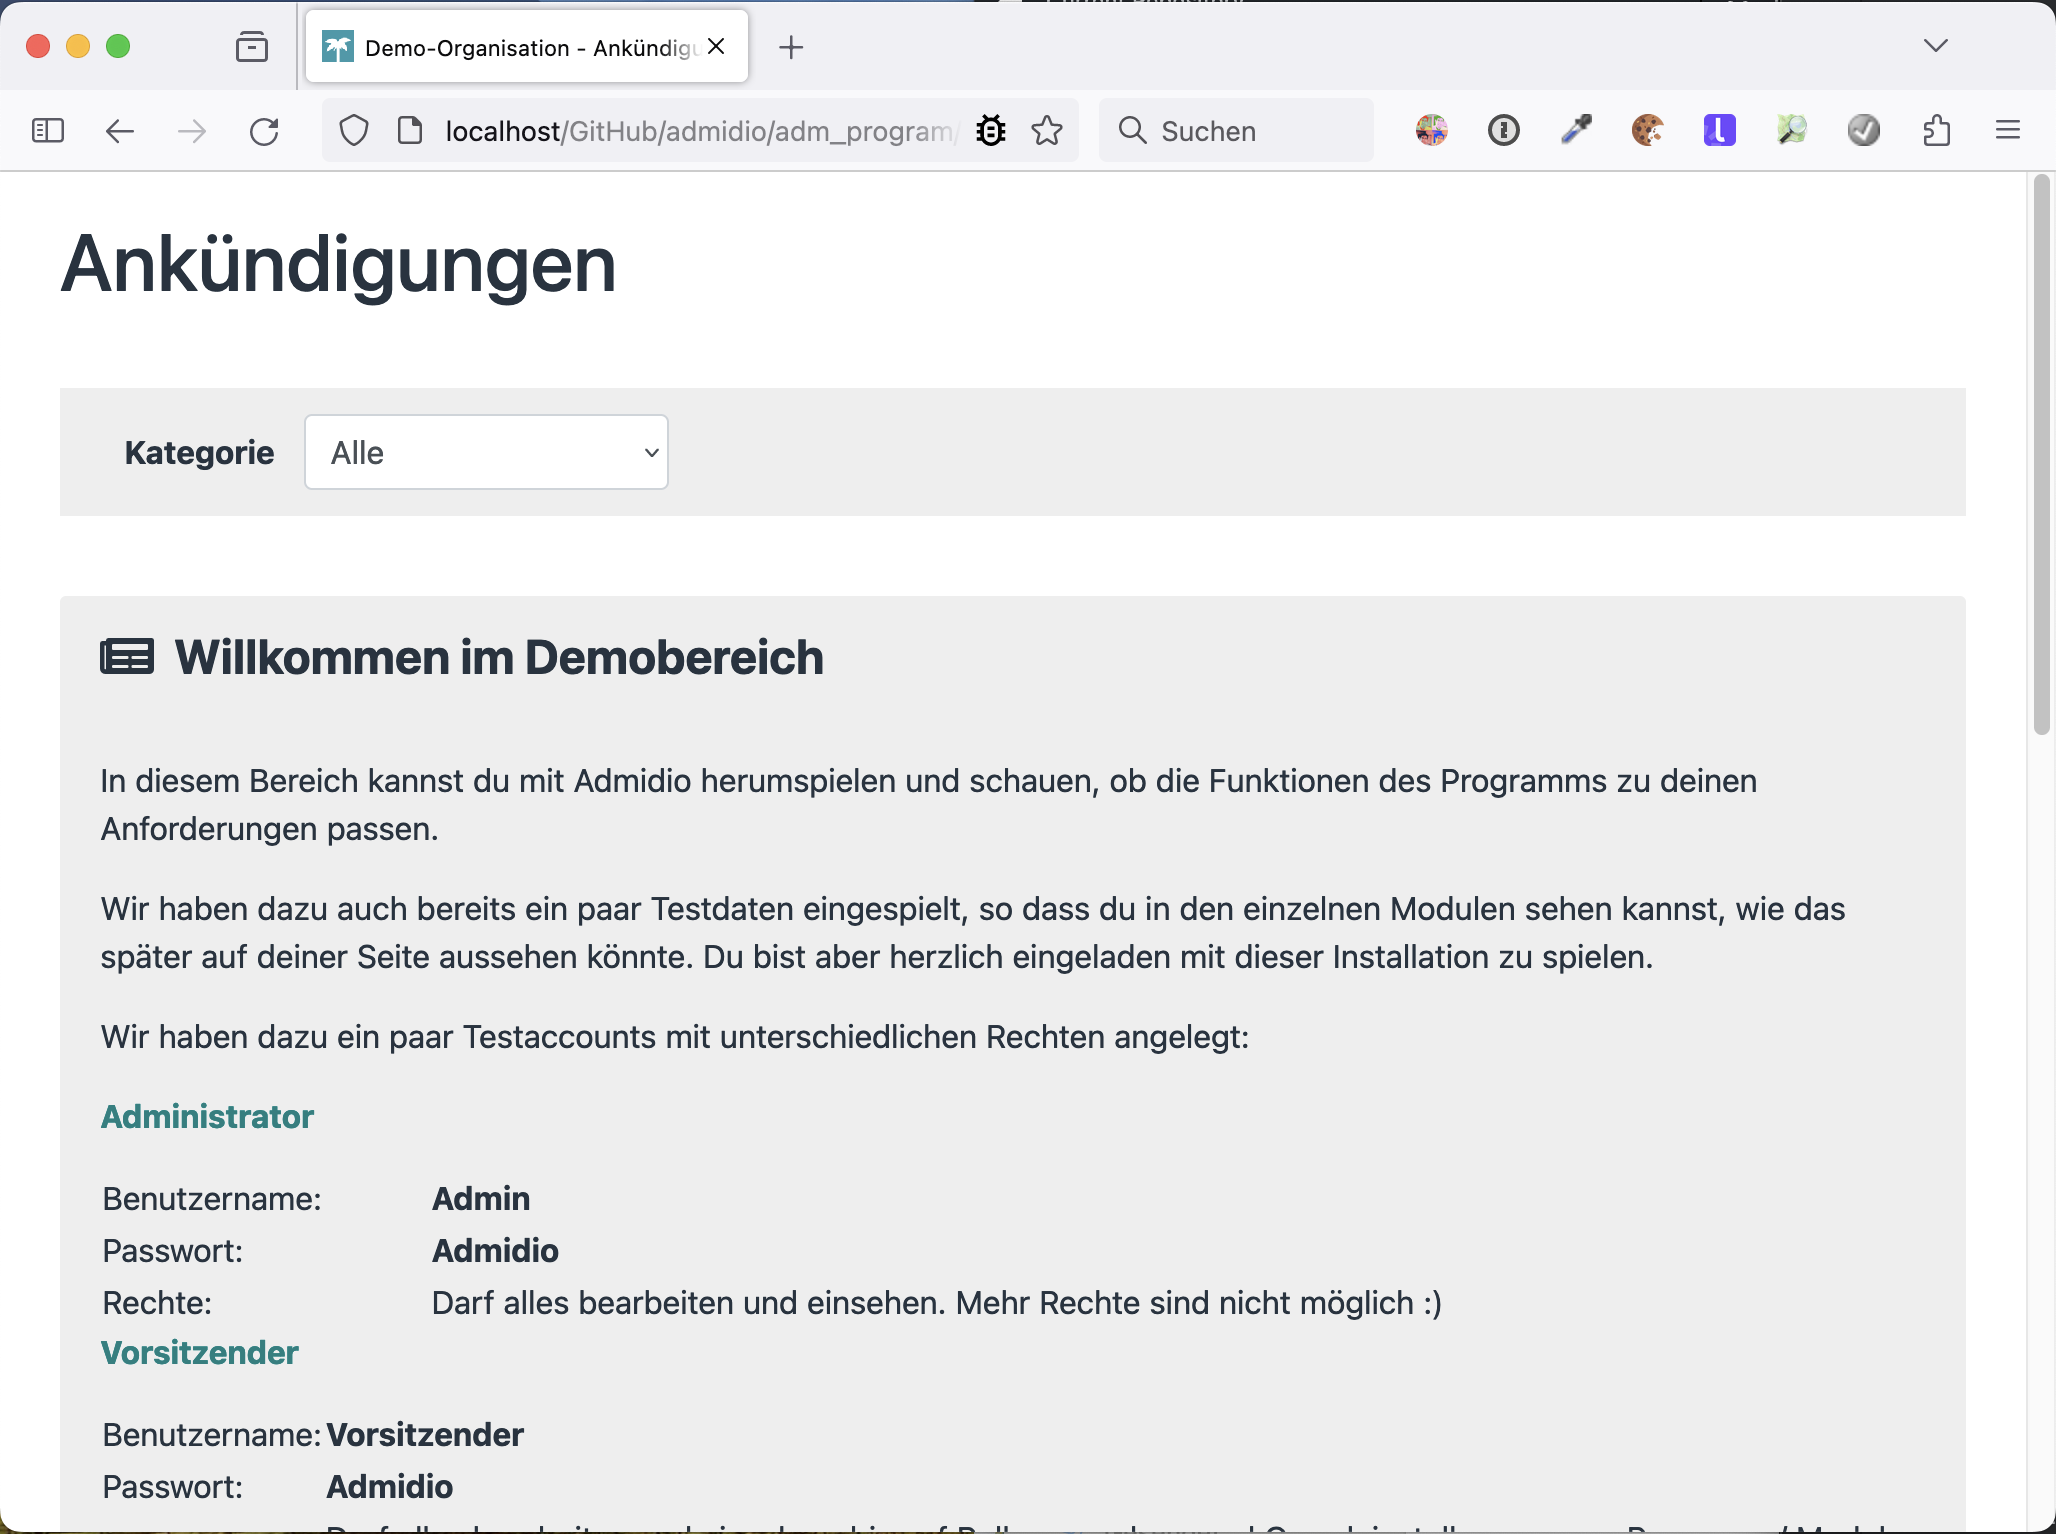Viewport: 2056px width, 1534px height.
Task: Expand the list all tabs chevron
Action: [1935, 46]
